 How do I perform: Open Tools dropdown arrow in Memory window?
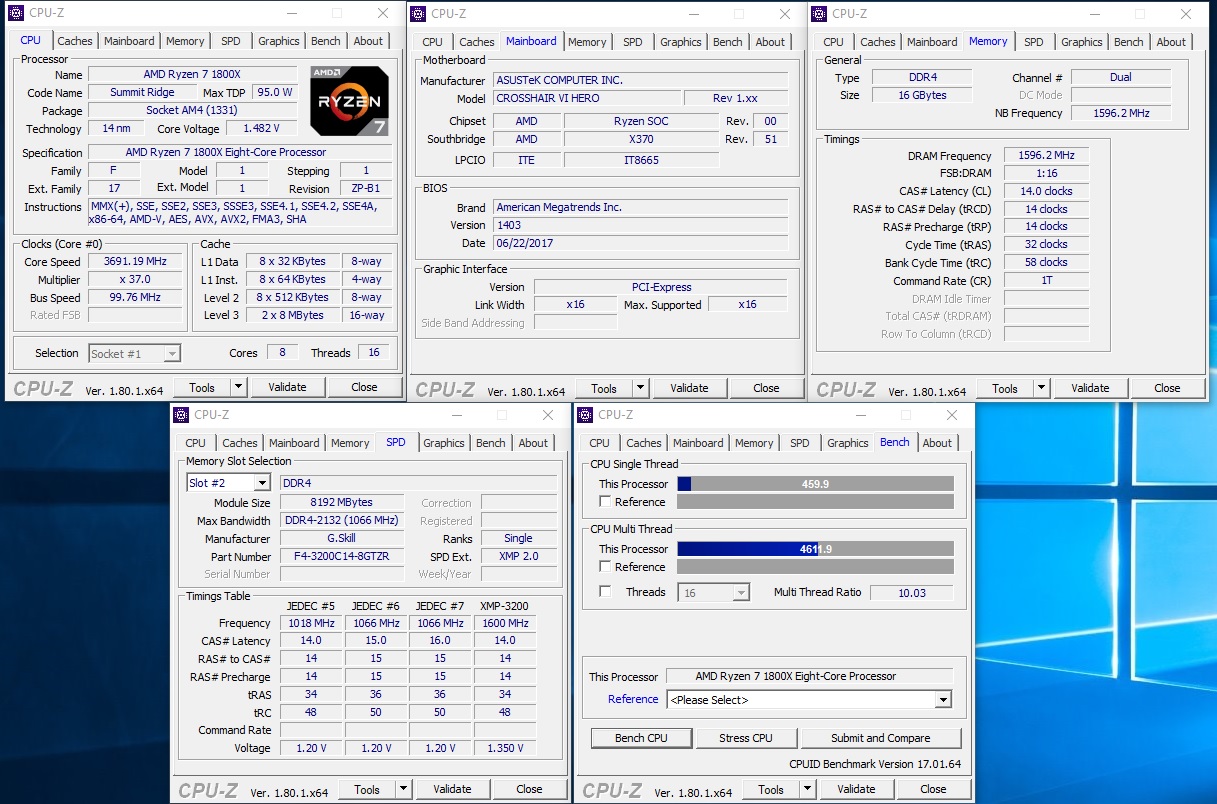pyautogui.click(x=1042, y=388)
